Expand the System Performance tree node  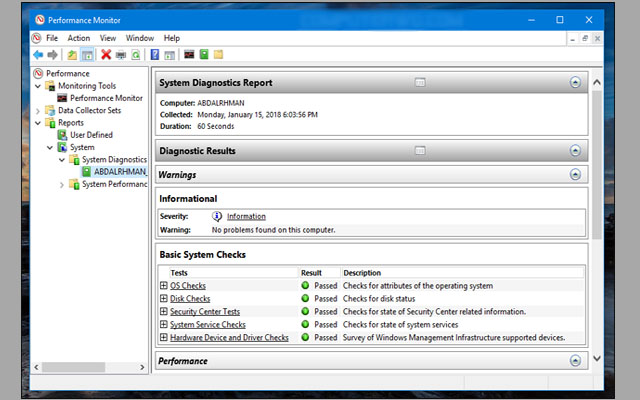click(x=62, y=184)
